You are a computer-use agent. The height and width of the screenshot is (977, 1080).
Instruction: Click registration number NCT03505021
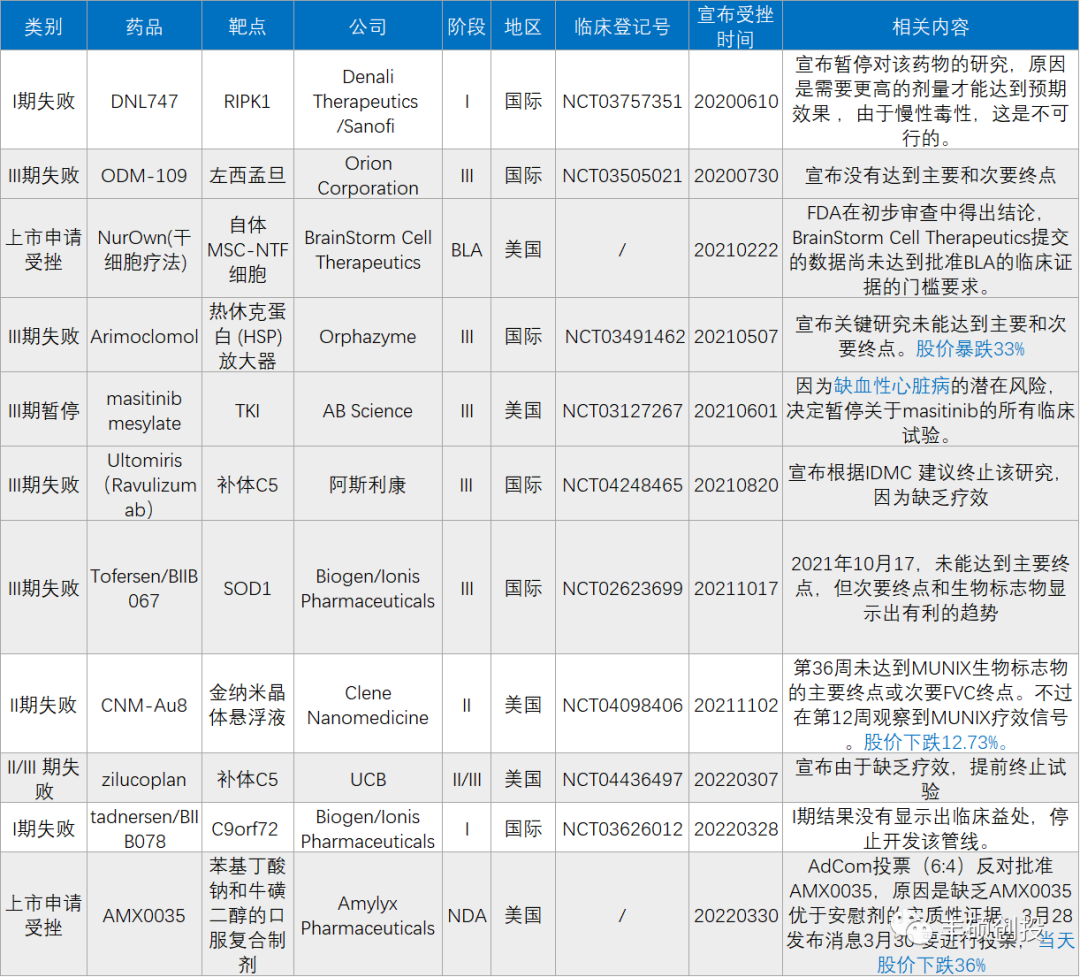tap(622, 175)
